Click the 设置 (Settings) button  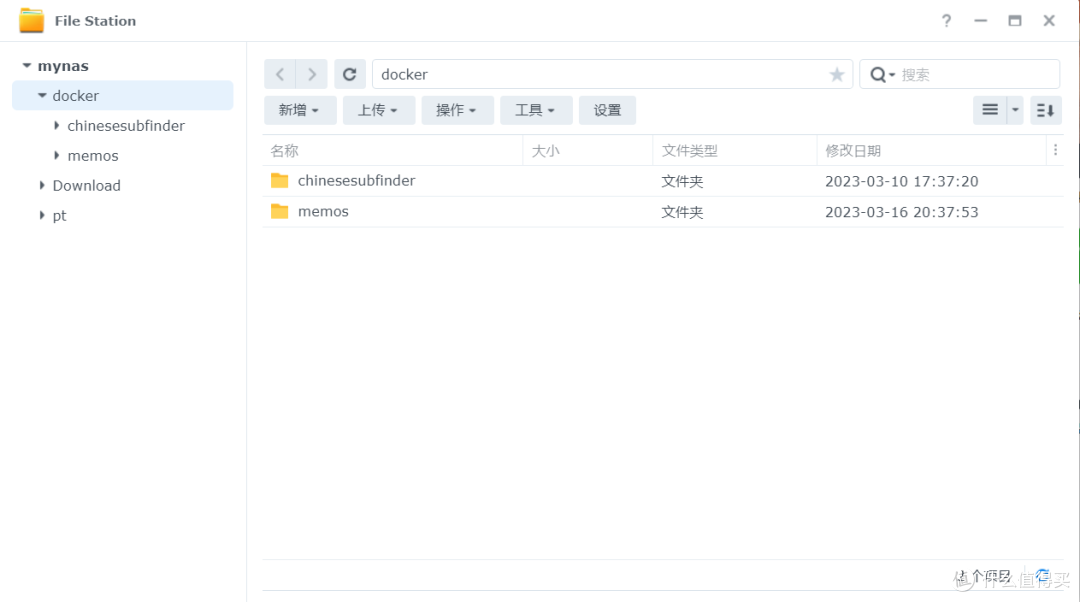607,110
